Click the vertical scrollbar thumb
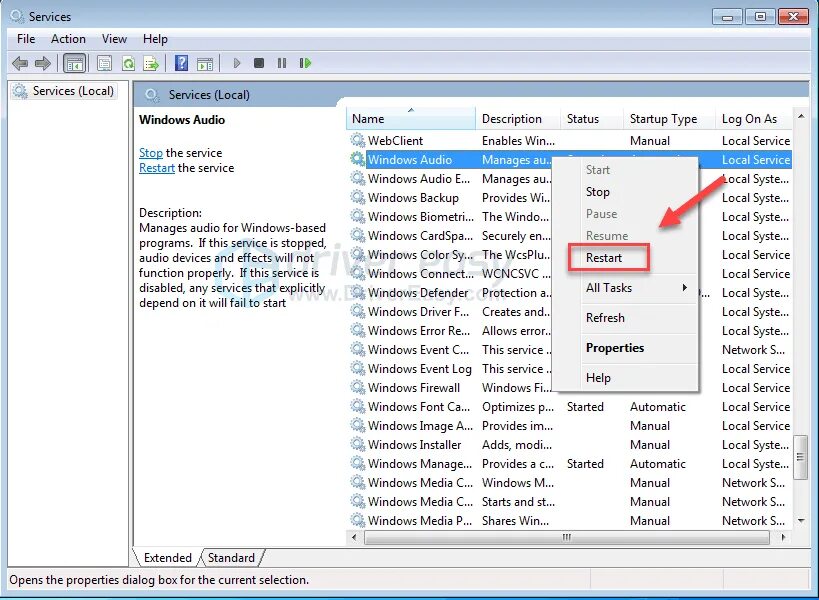This screenshot has width=819, height=600. (x=801, y=457)
